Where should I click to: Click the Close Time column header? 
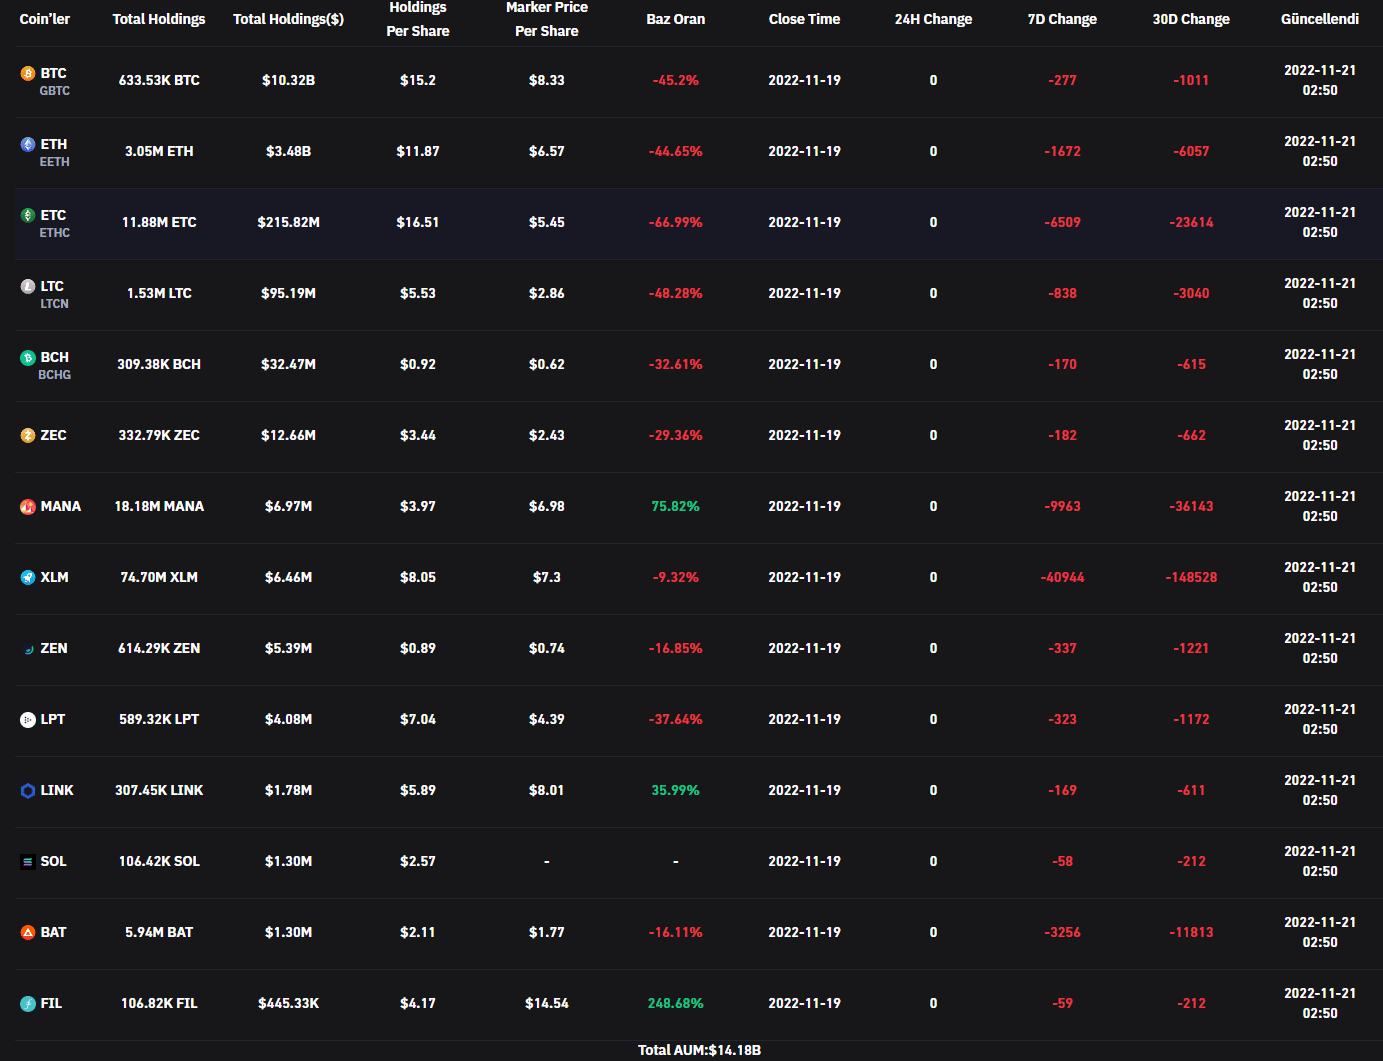tap(804, 19)
